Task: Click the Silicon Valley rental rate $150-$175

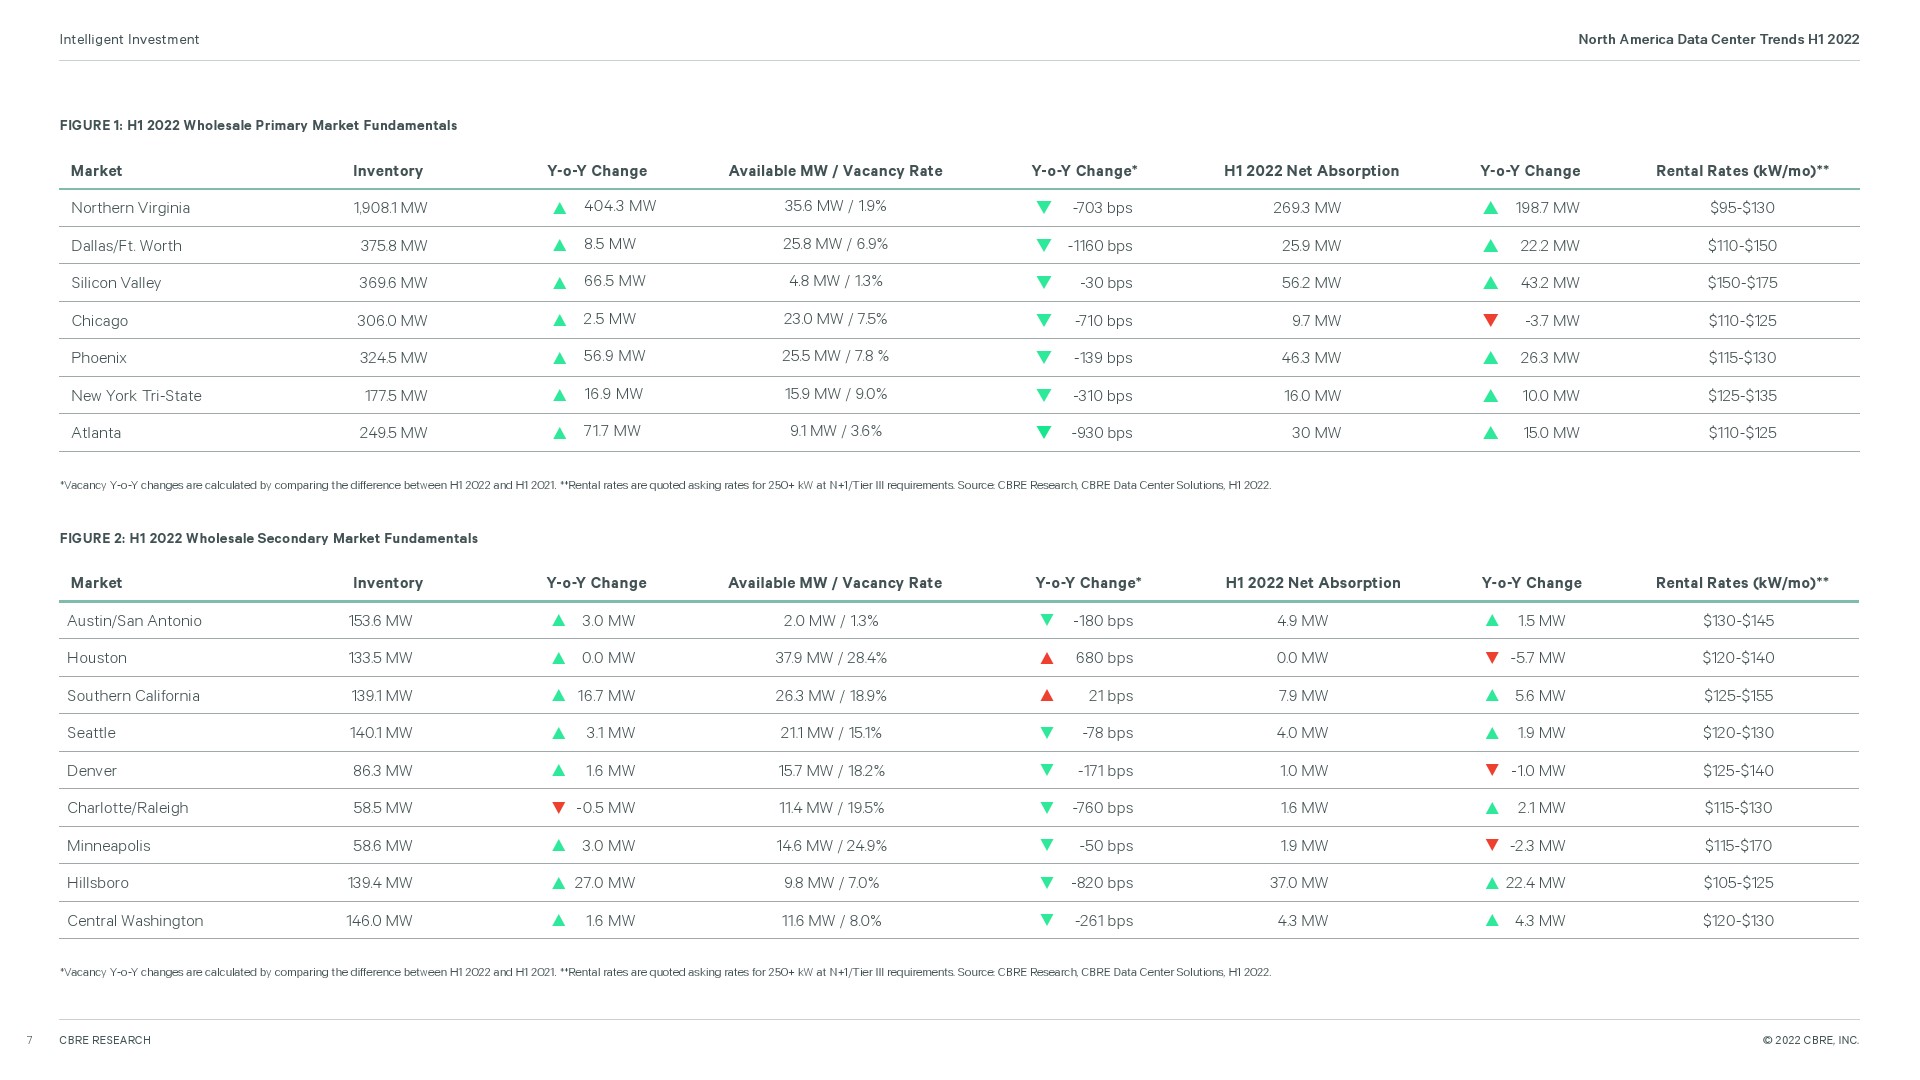Action: pos(1742,283)
